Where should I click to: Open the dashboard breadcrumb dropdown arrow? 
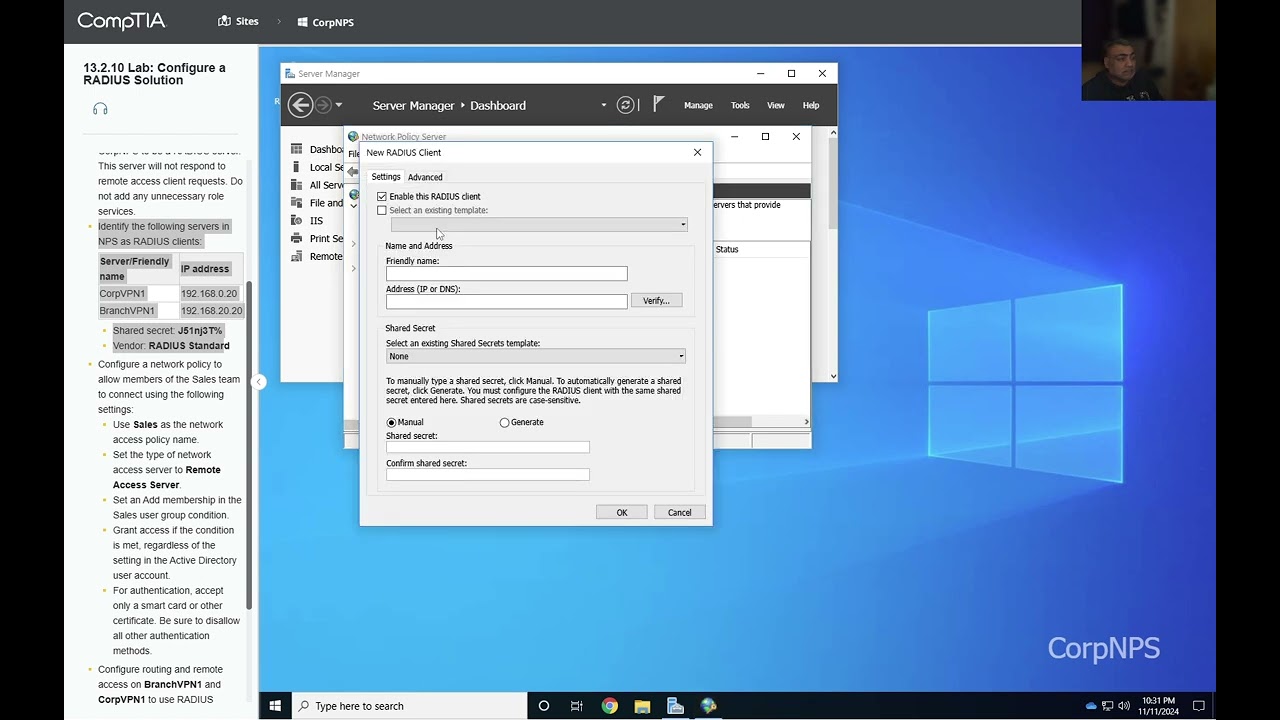tap(603, 105)
